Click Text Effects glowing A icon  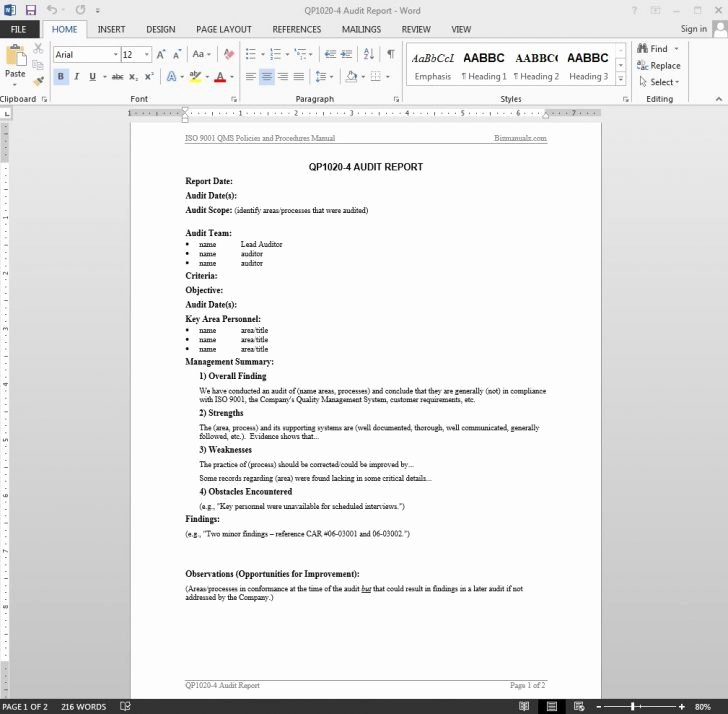pos(171,77)
